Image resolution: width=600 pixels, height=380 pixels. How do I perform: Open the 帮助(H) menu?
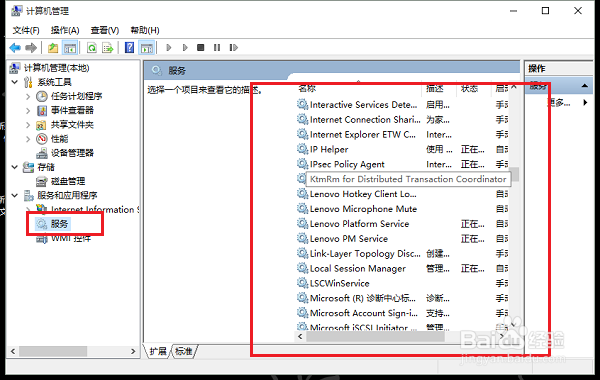click(x=145, y=30)
